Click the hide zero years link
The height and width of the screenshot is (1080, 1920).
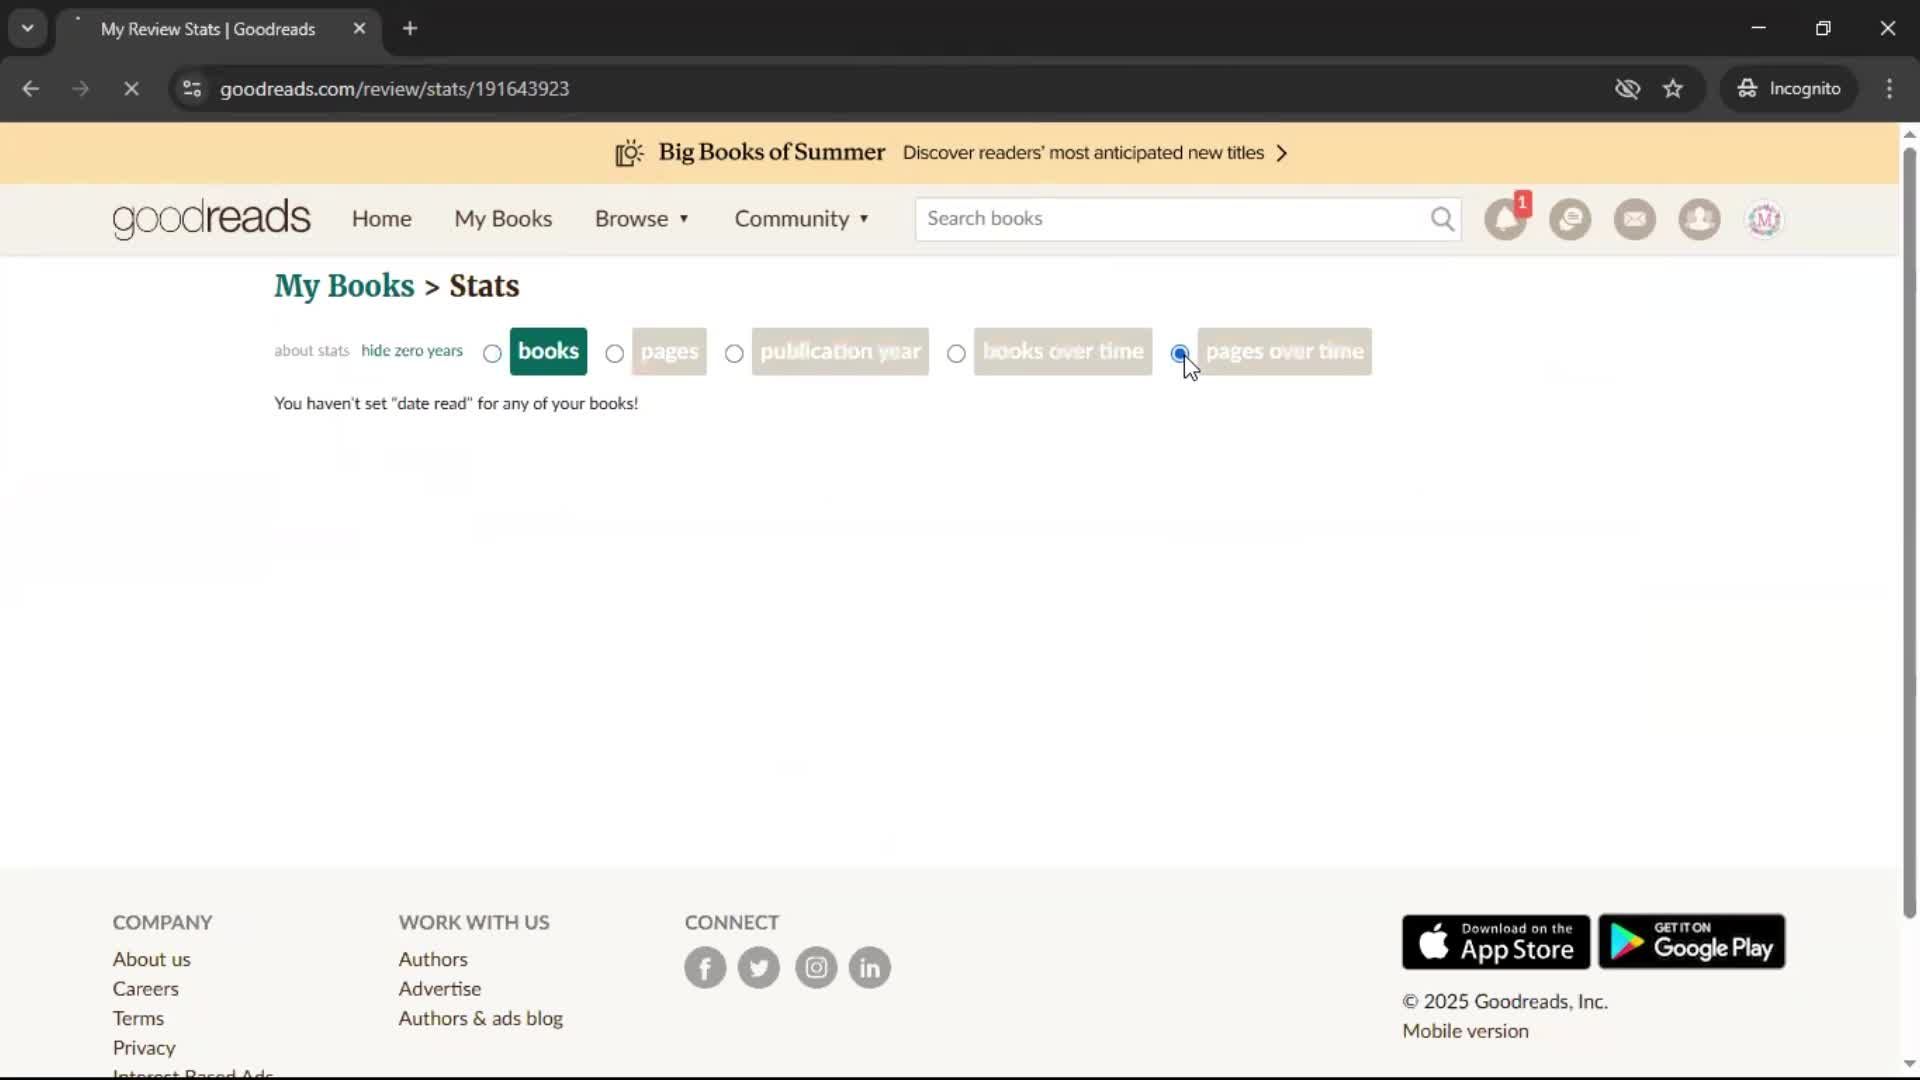click(412, 351)
